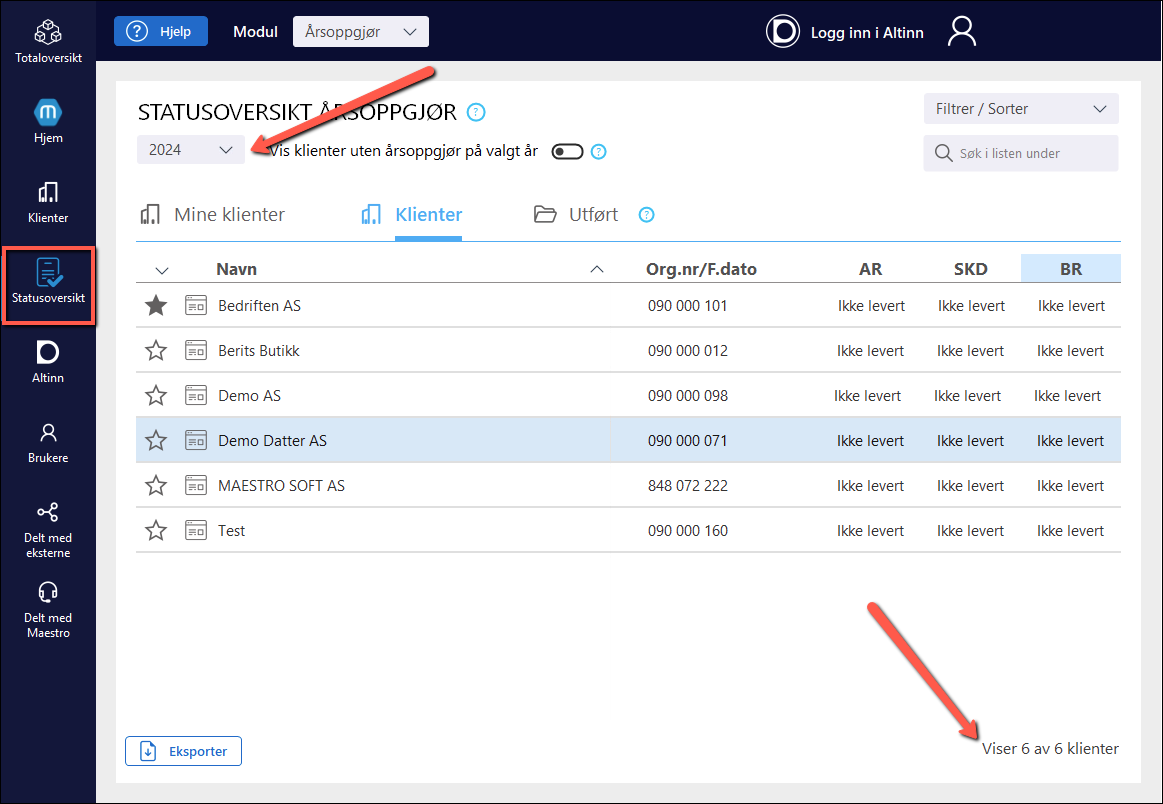Click the Altinn logo beside Logg inn
This screenshot has width=1163, height=804.
783,32
